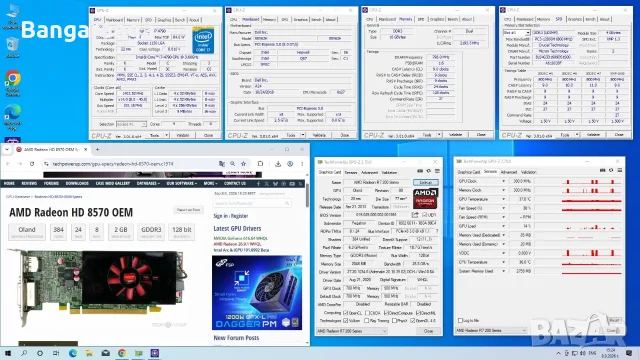Click refresh icon in GPU-Z Sensors window
Viewport: 640px width, 360px height.
click(611, 171)
